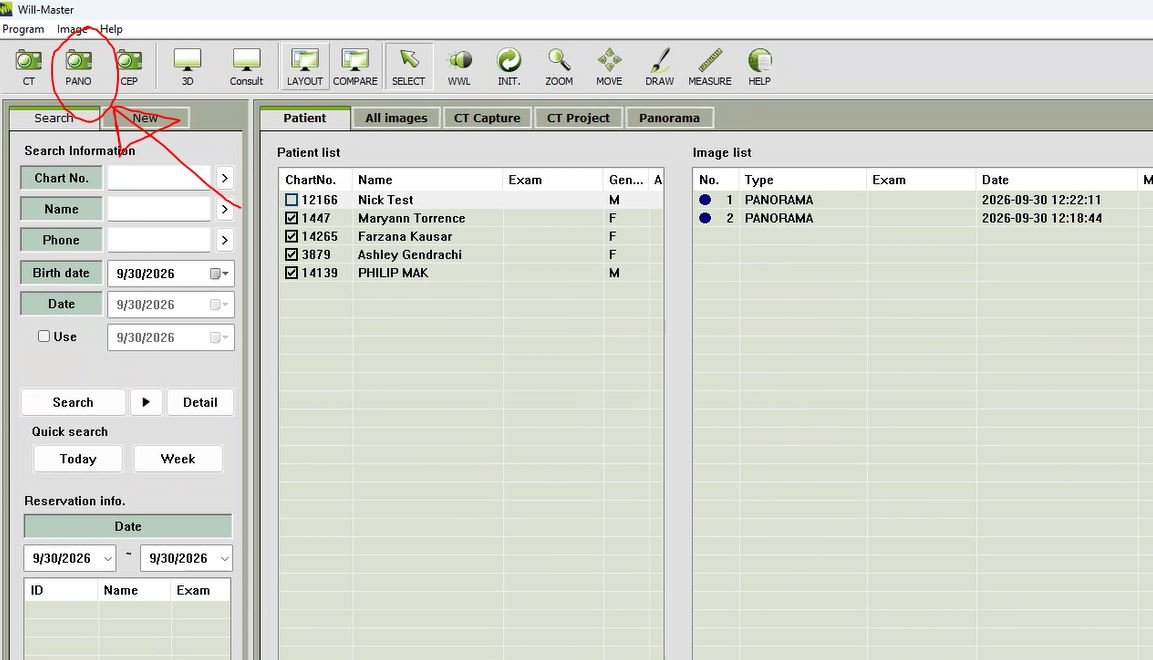Screen dimensions: 1153x660
Task: Activate the DRAW pen tool
Action: [660, 67]
